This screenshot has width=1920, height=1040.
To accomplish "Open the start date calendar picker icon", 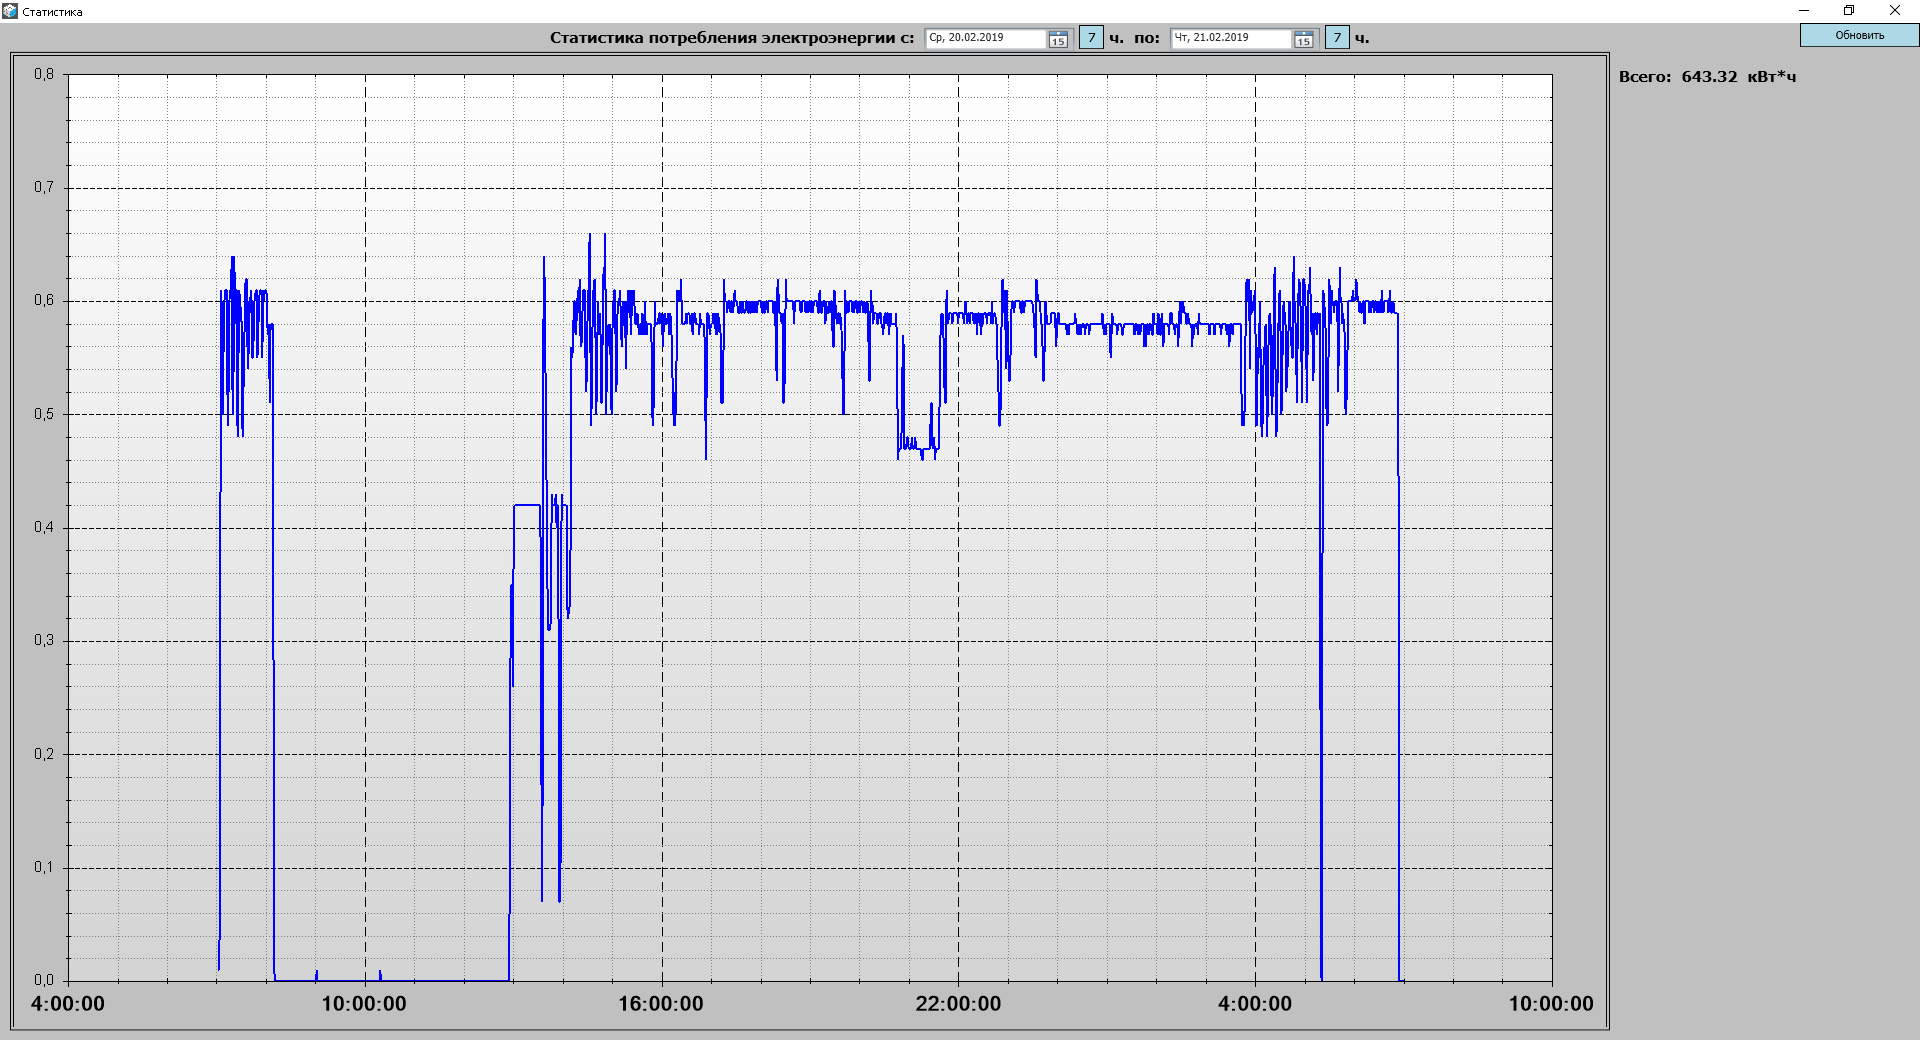I will [x=1058, y=39].
